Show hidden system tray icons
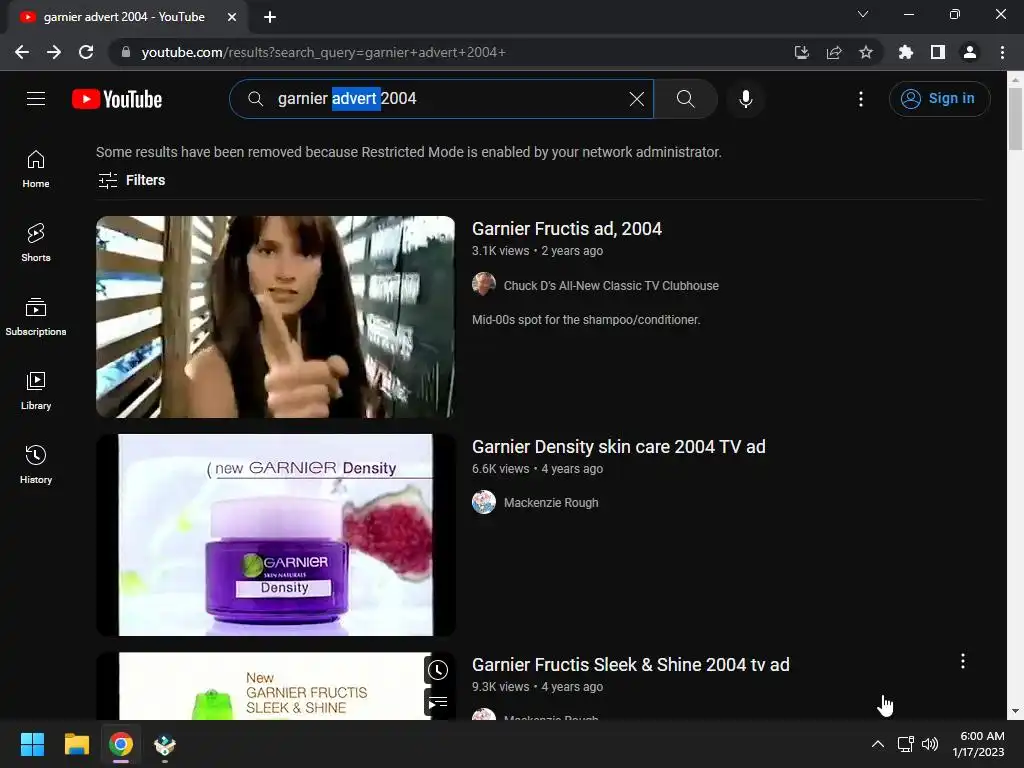The height and width of the screenshot is (768, 1024). point(878,744)
